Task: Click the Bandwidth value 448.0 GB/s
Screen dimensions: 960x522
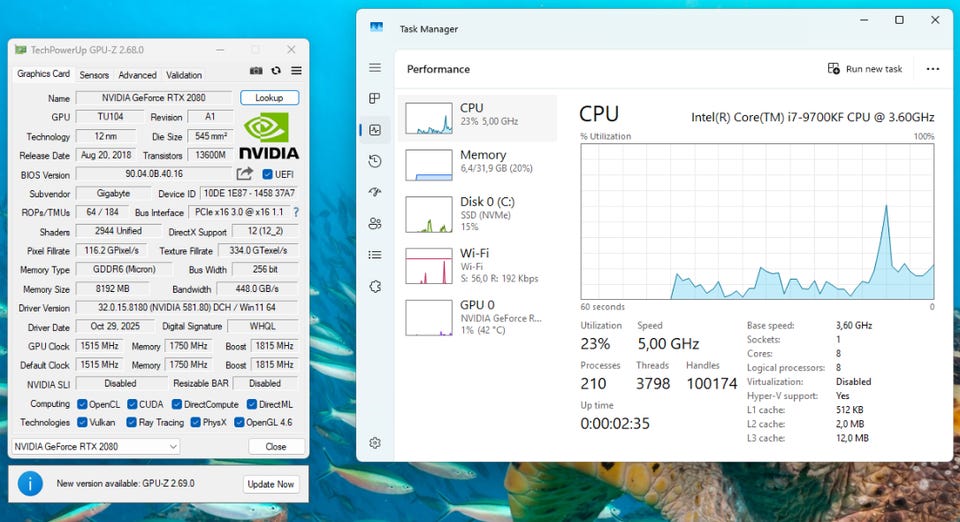Action: tap(257, 289)
